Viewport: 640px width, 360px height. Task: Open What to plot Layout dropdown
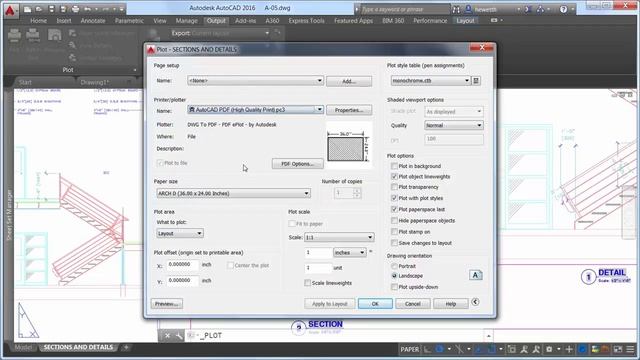pos(180,233)
